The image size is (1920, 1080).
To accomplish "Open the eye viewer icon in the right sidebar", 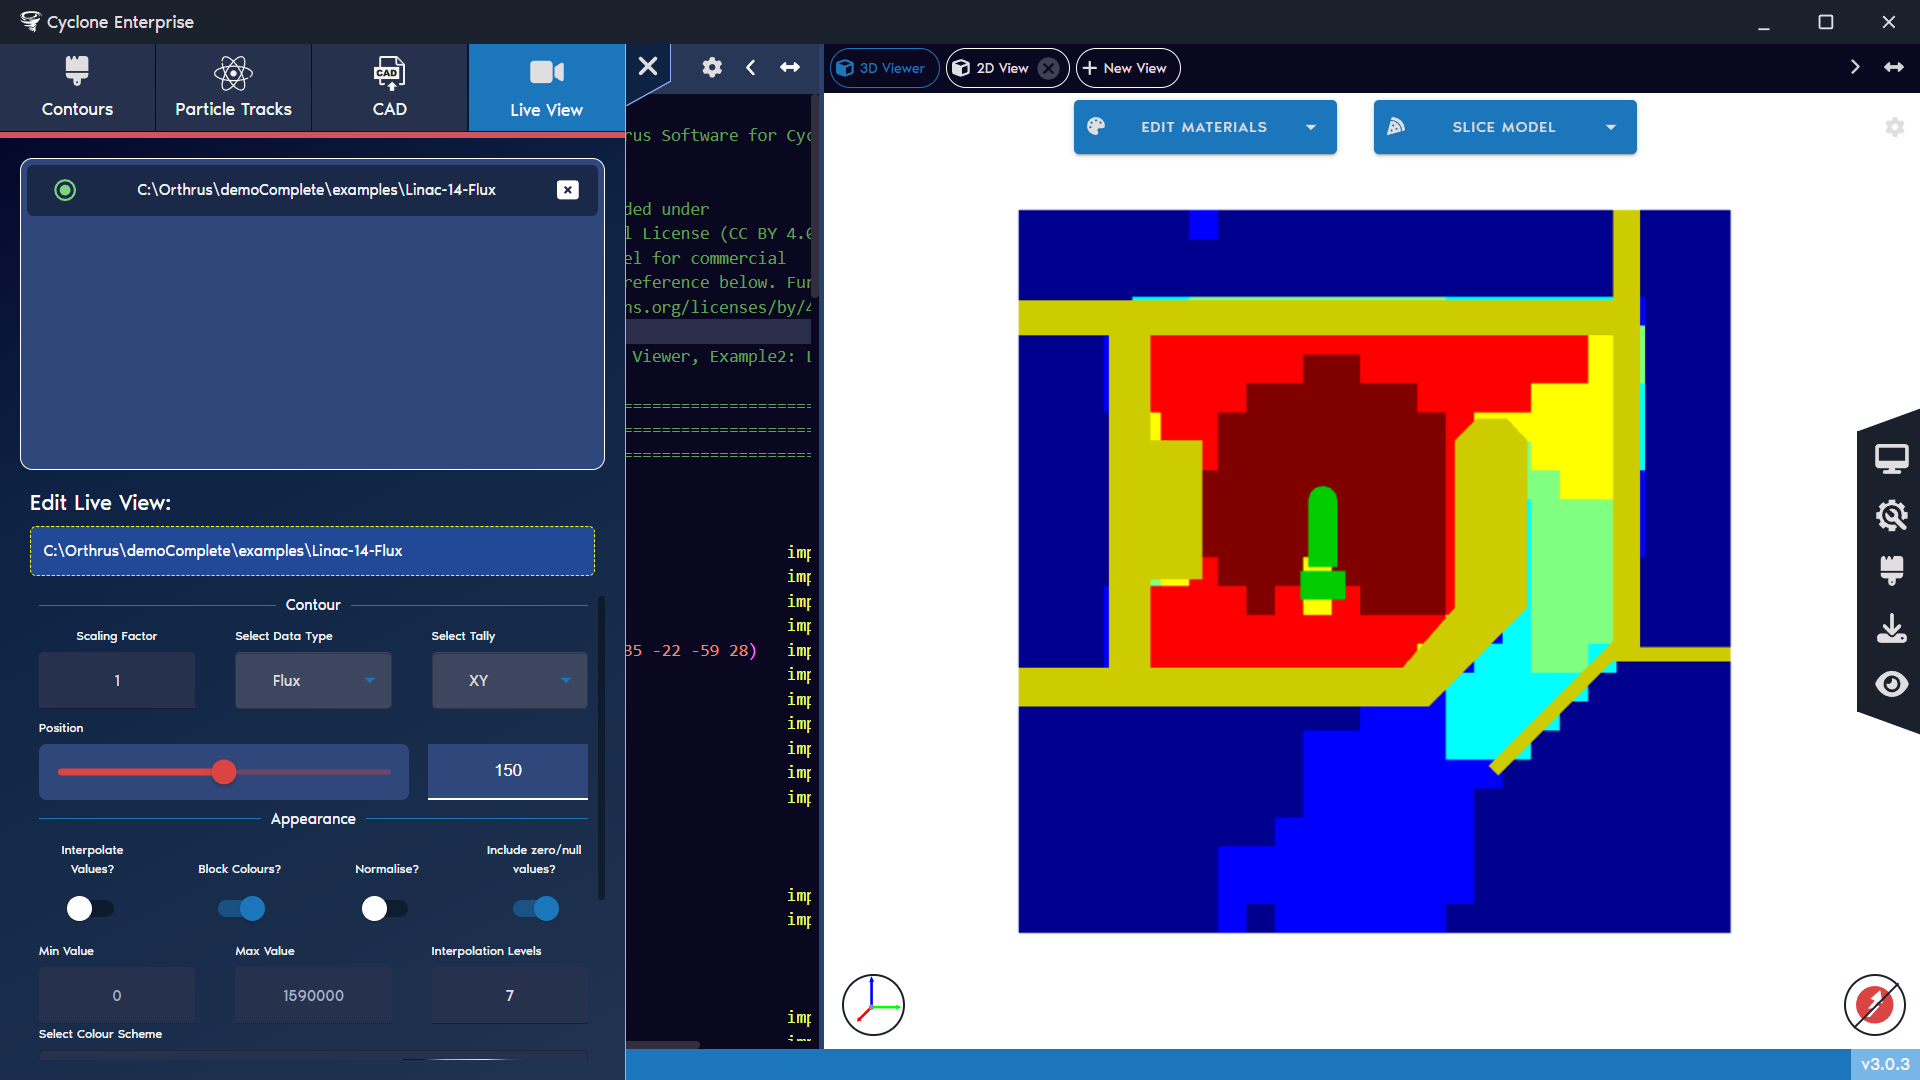I will click(1893, 684).
